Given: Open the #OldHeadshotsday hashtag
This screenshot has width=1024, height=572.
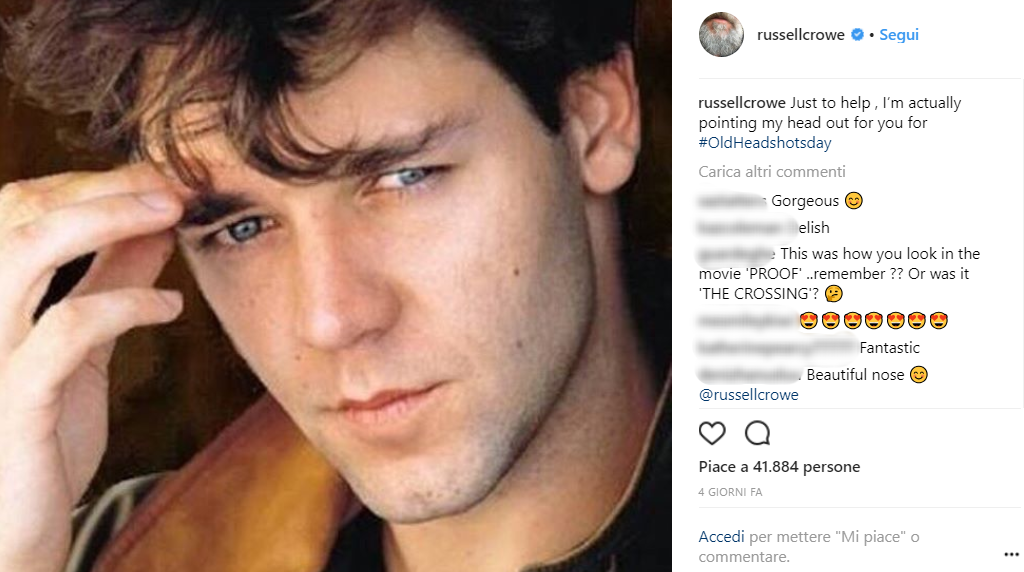Looking at the screenshot, I should [x=765, y=143].
